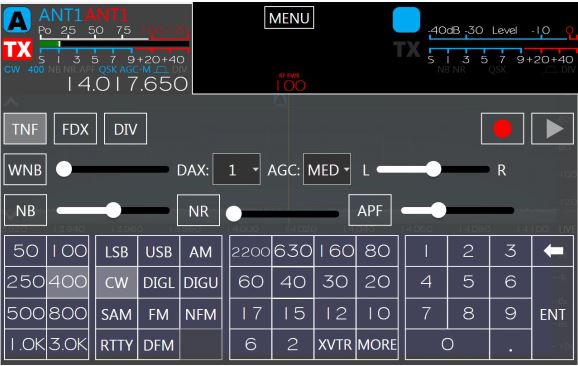This screenshot has width=578, height=366.
Task: Enable FDX full duplex
Action: click(x=75, y=129)
